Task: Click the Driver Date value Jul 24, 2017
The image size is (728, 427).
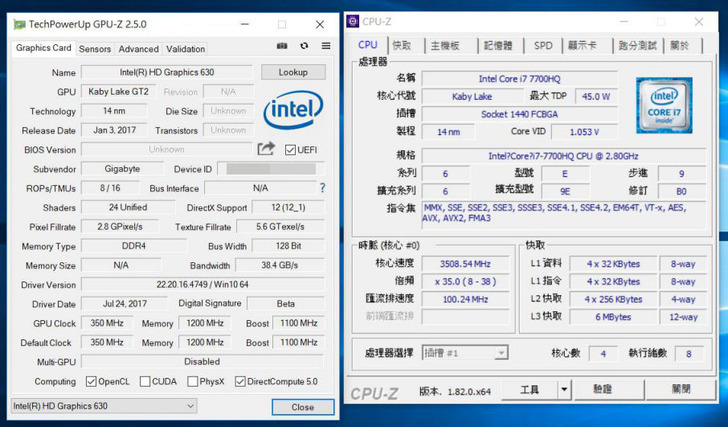Action: 124,304
